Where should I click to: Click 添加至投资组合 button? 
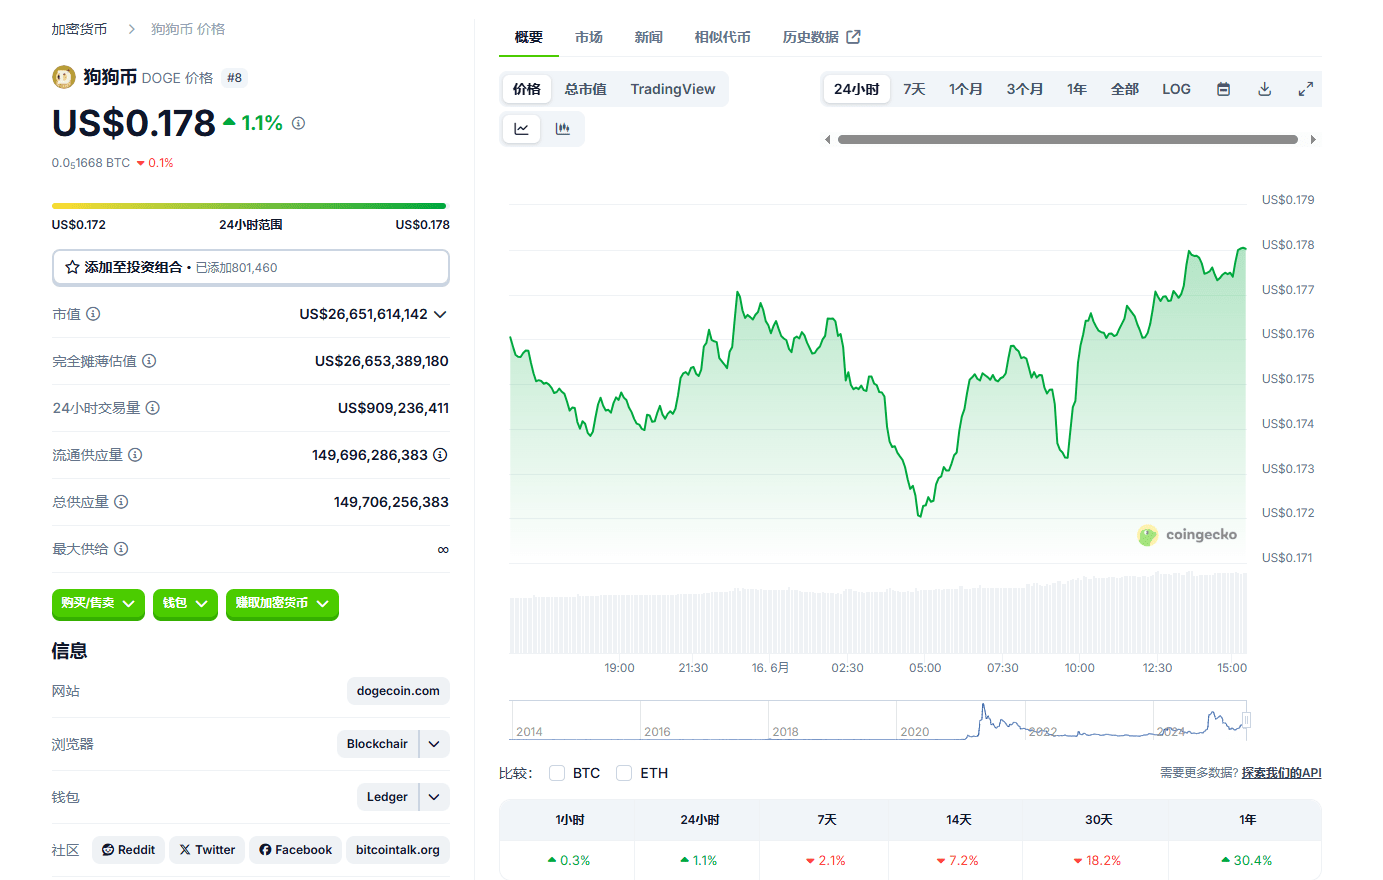point(251,267)
